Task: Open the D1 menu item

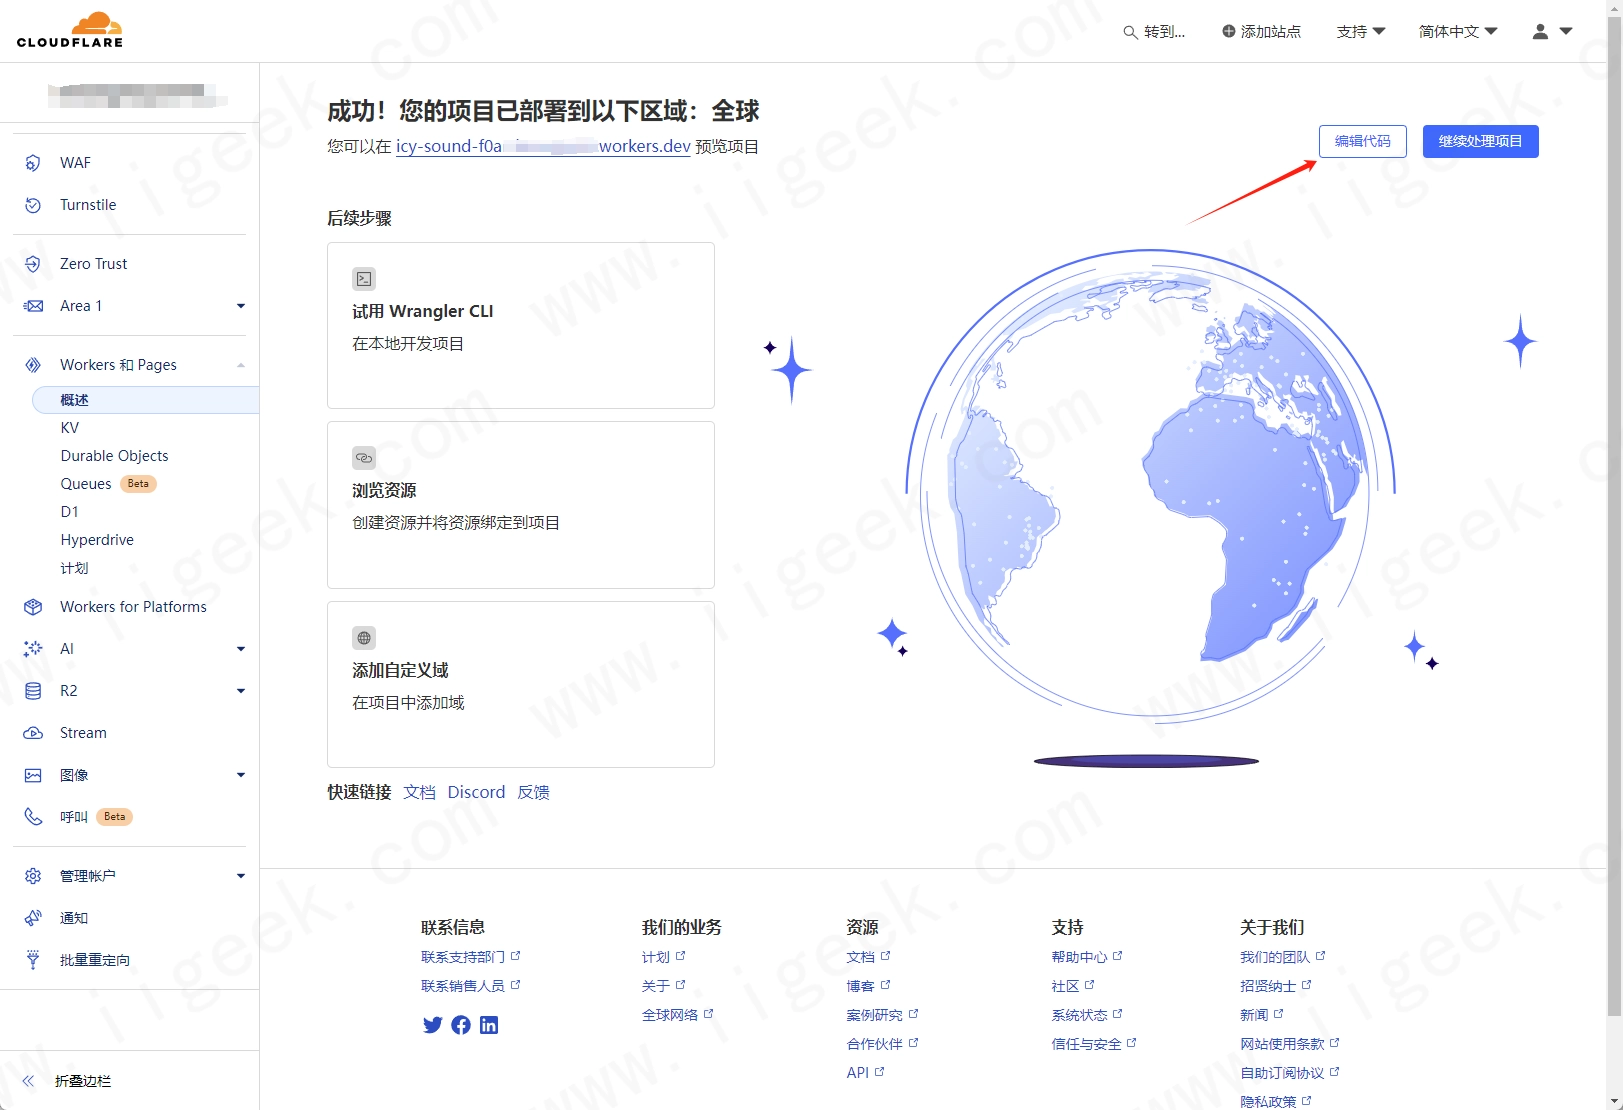Action: click(69, 512)
